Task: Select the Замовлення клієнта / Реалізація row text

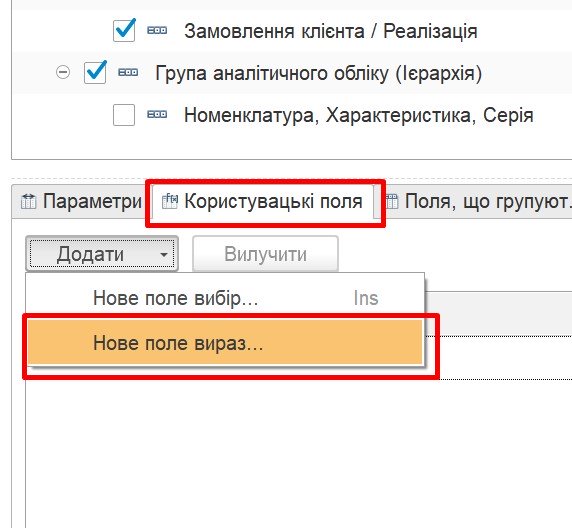Action: (x=331, y=31)
